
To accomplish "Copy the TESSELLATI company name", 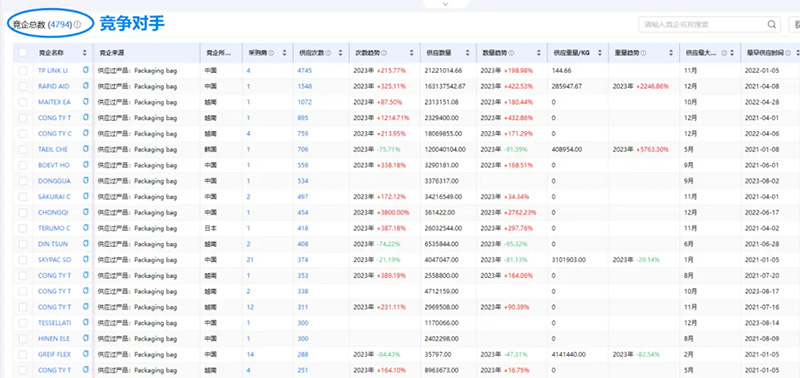I will pos(85,322).
